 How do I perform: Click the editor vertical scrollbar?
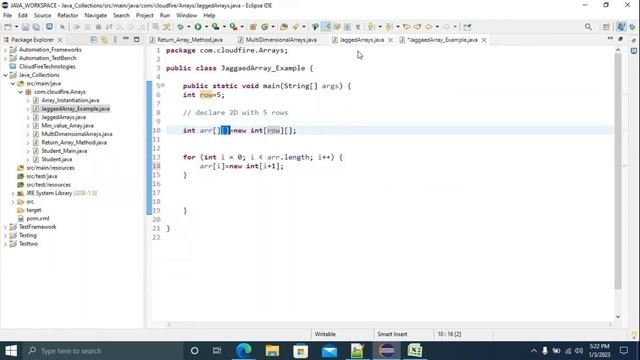pyautogui.click(x=618, y=171)
